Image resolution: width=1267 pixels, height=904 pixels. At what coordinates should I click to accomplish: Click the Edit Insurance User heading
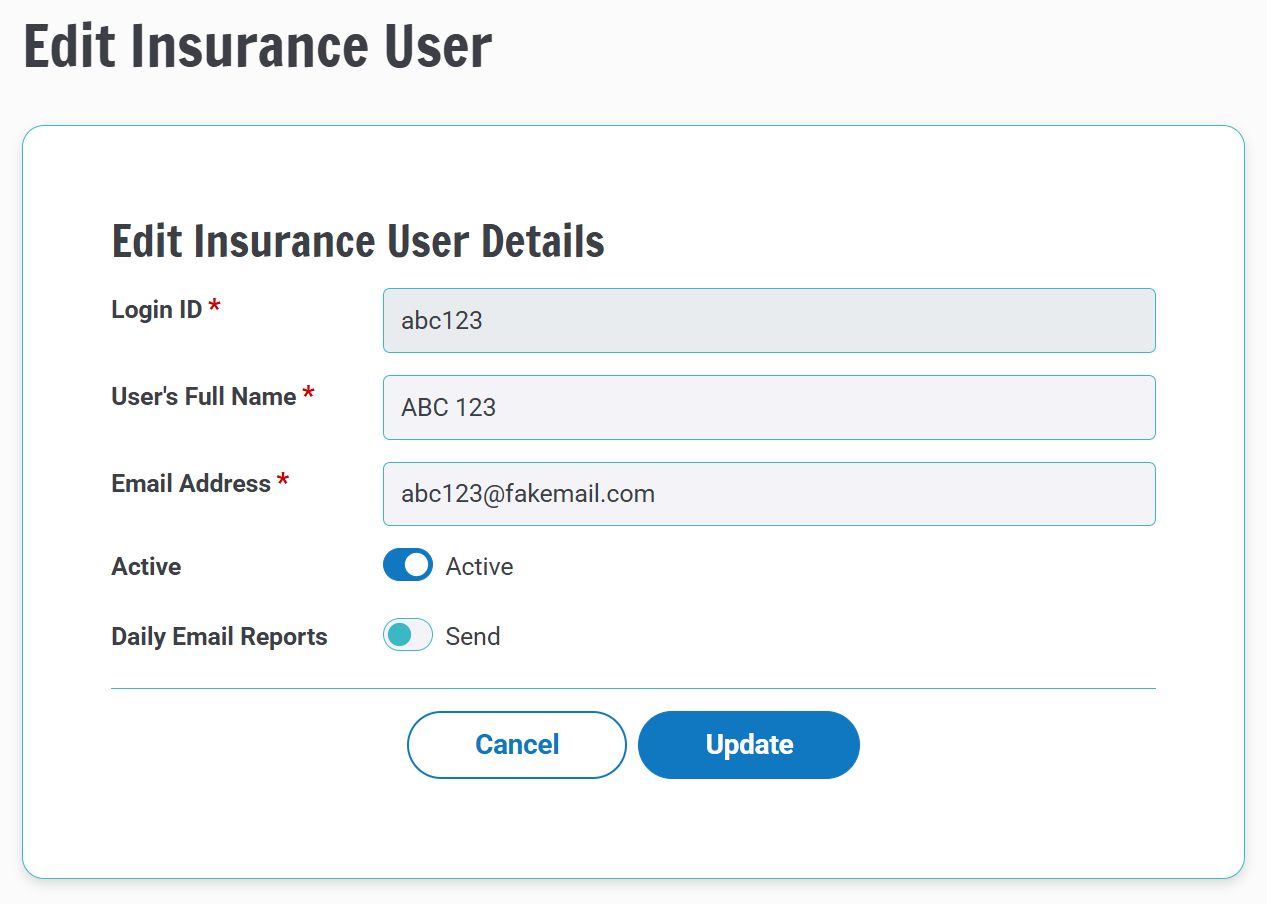[x=258, y=45]
